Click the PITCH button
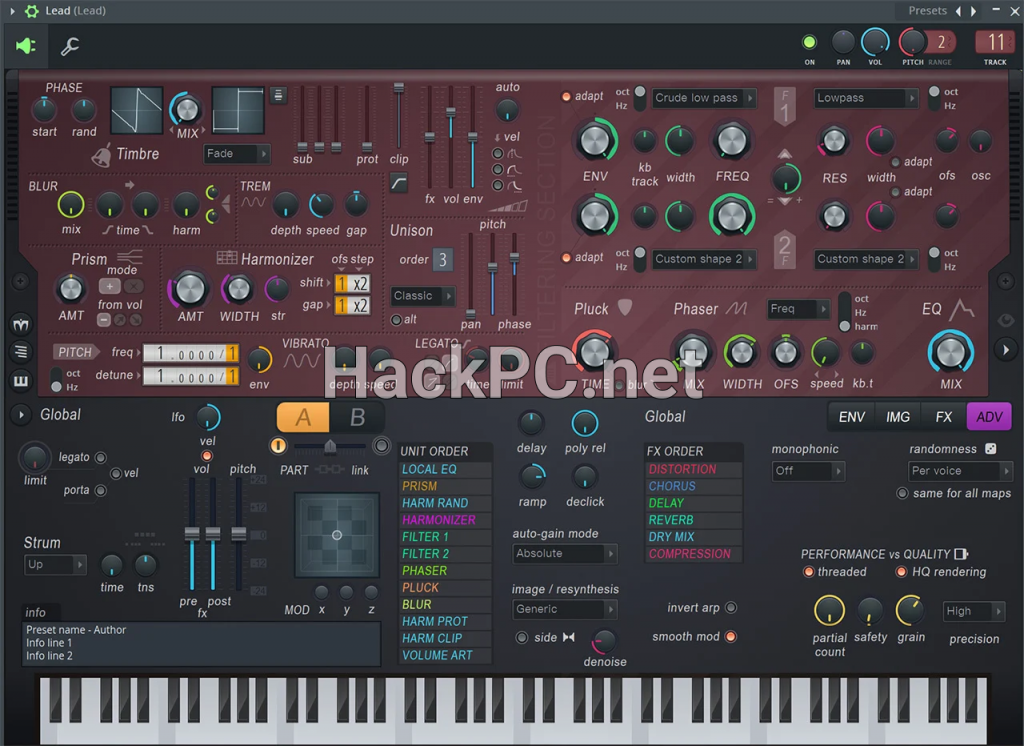The height and width of the screenshot is (746, 1024). tap(76, 352)
